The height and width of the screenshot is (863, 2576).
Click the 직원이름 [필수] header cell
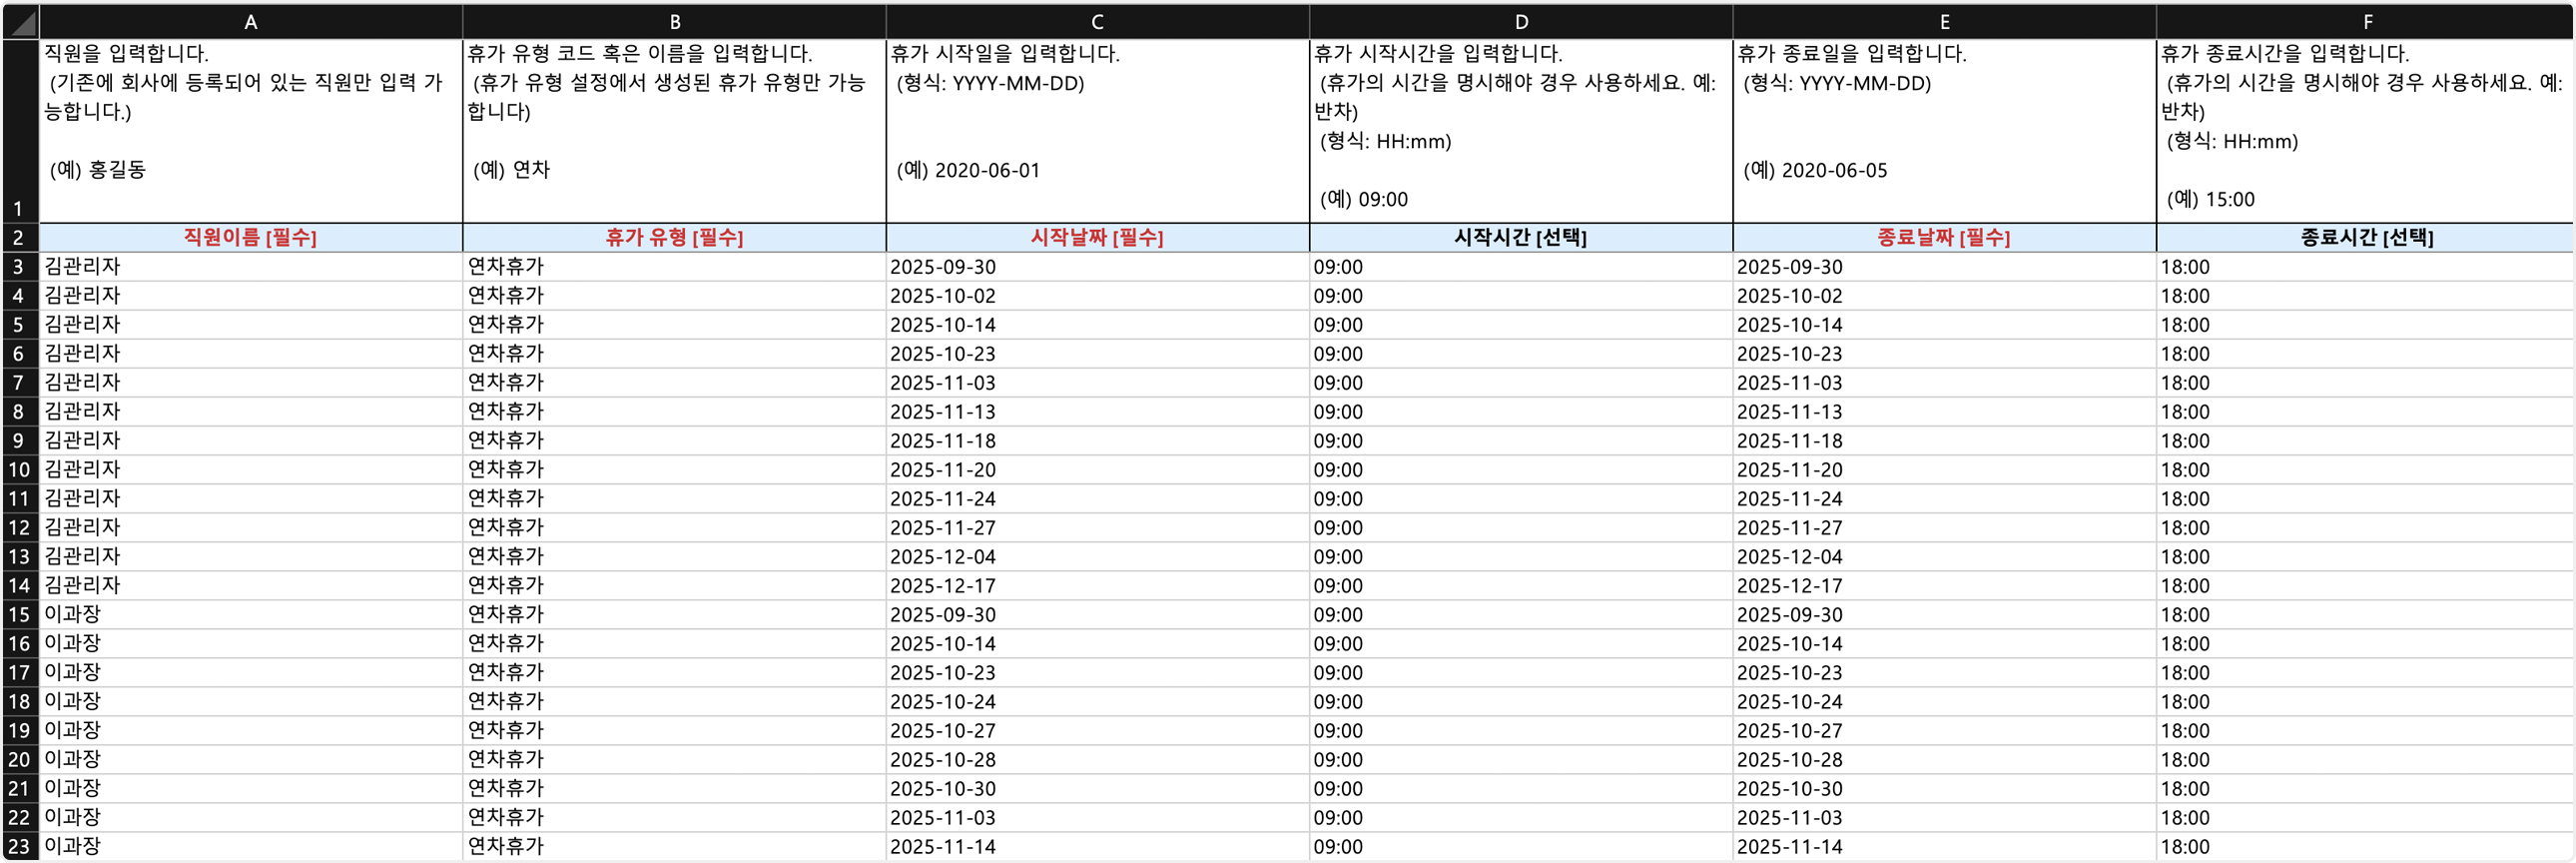point(250,238)
